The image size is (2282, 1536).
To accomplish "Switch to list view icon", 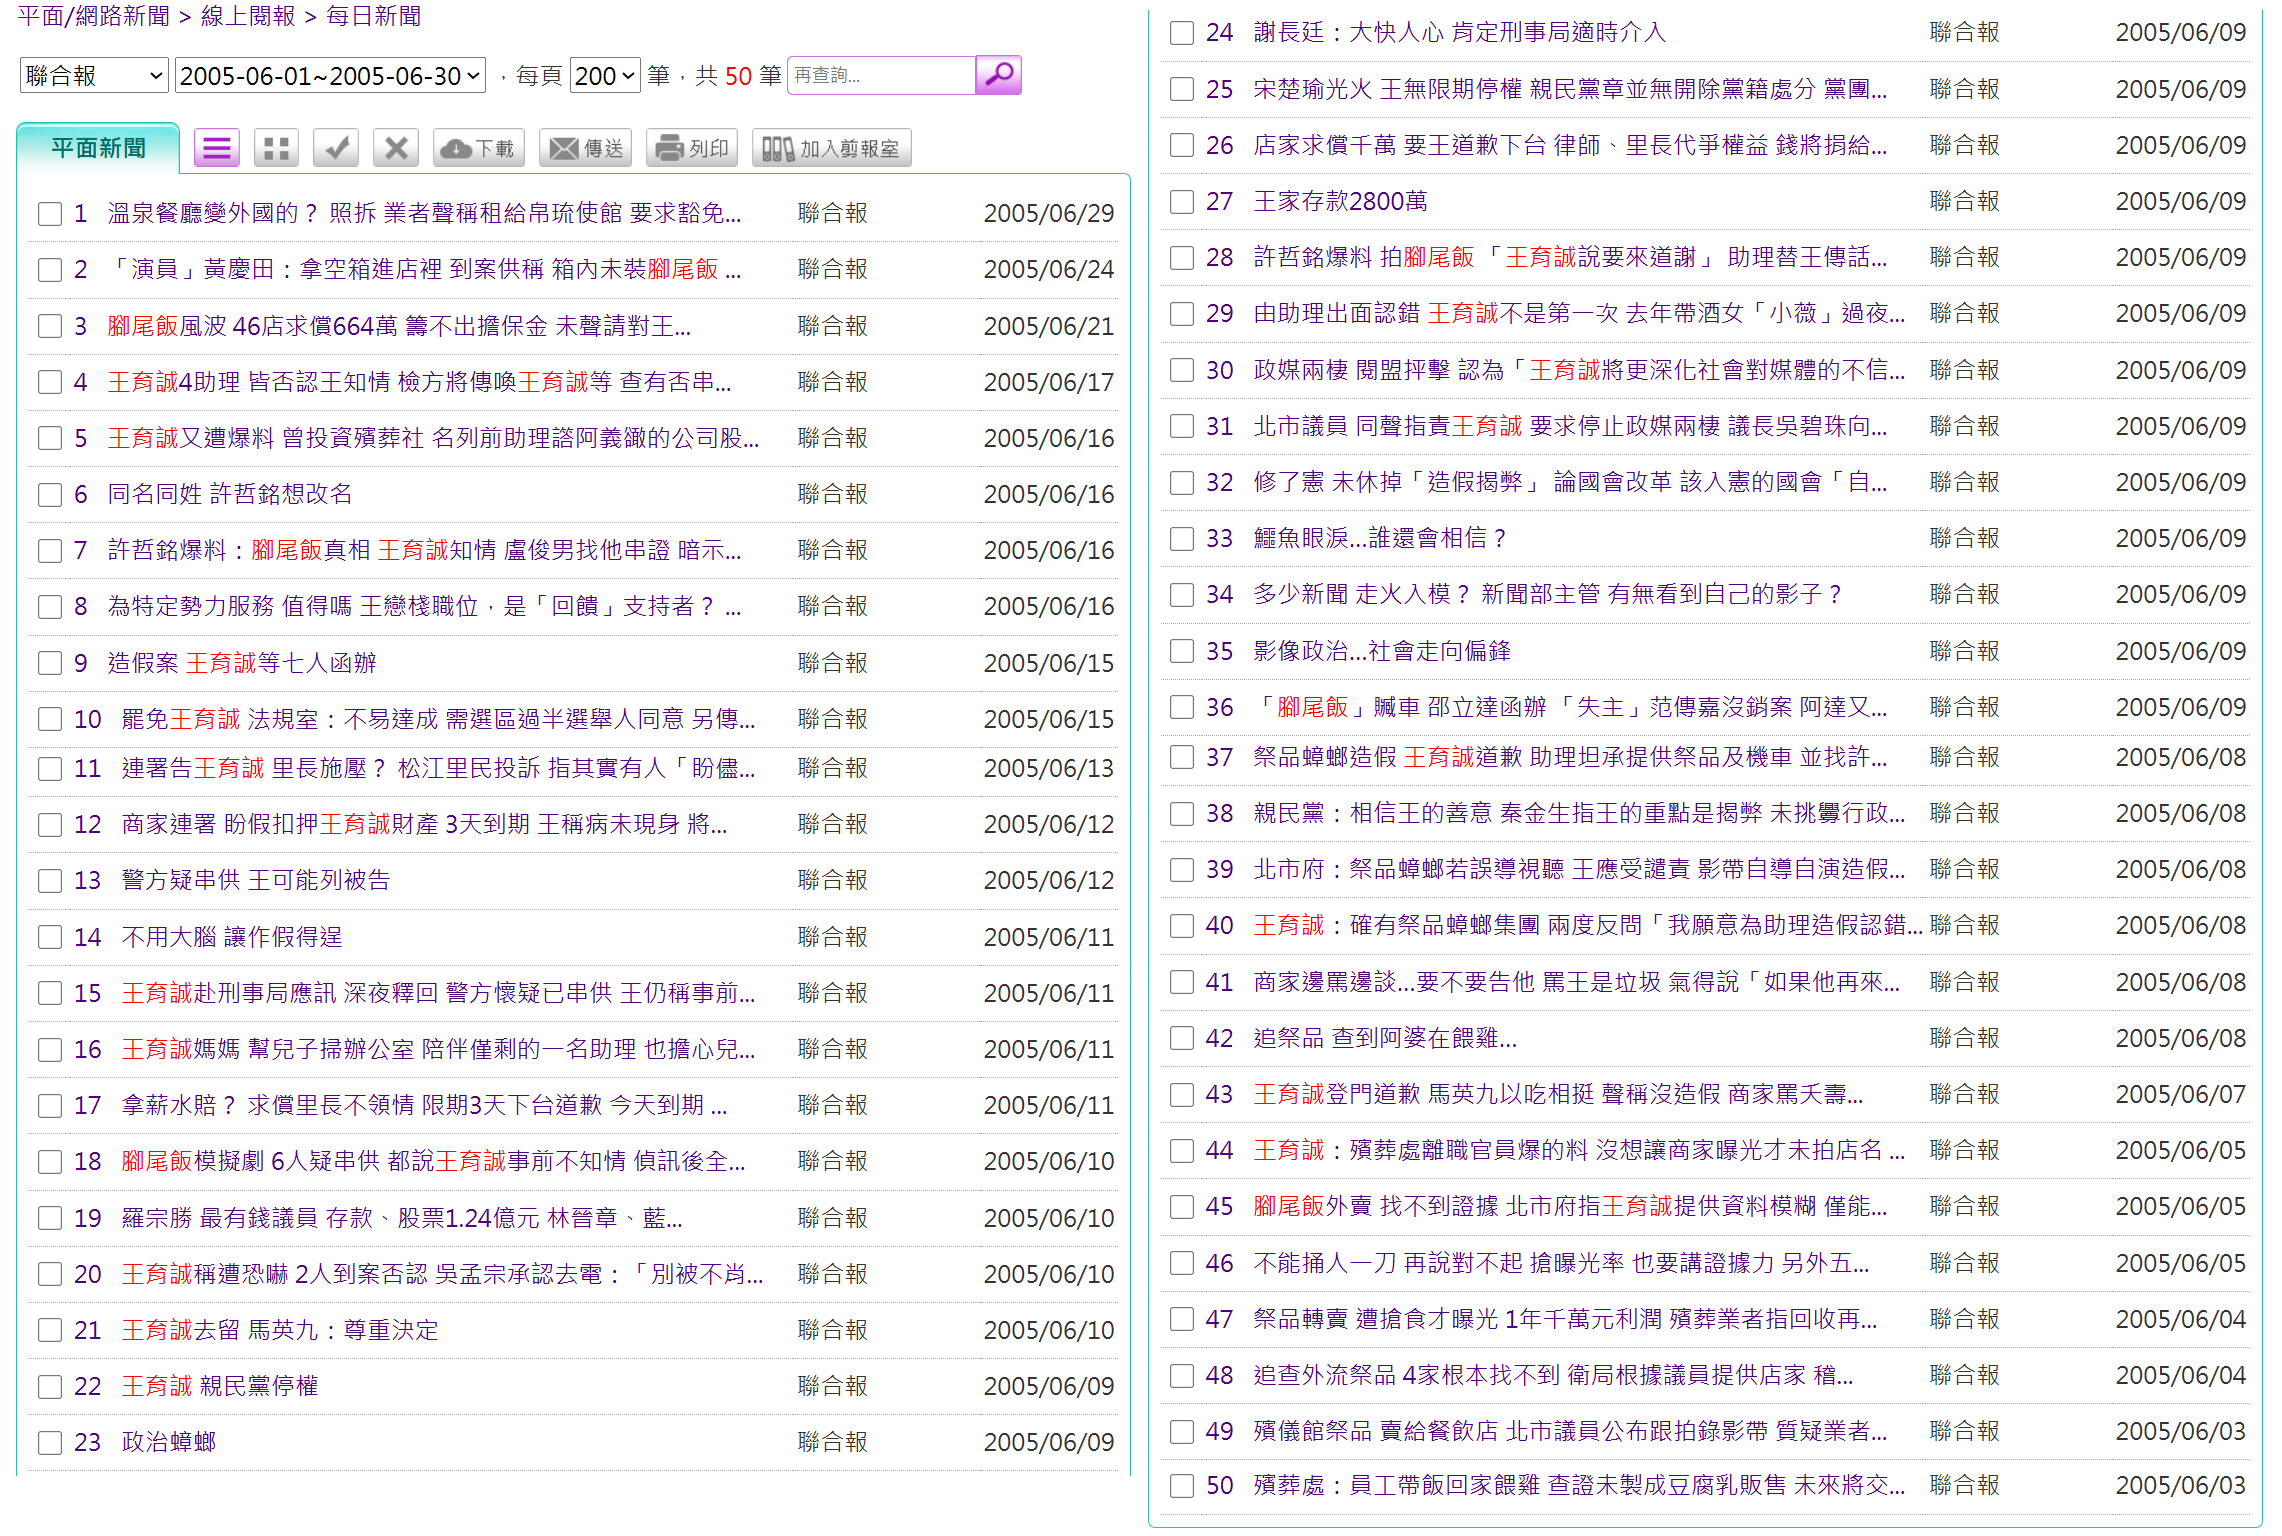I will (217, 149).
